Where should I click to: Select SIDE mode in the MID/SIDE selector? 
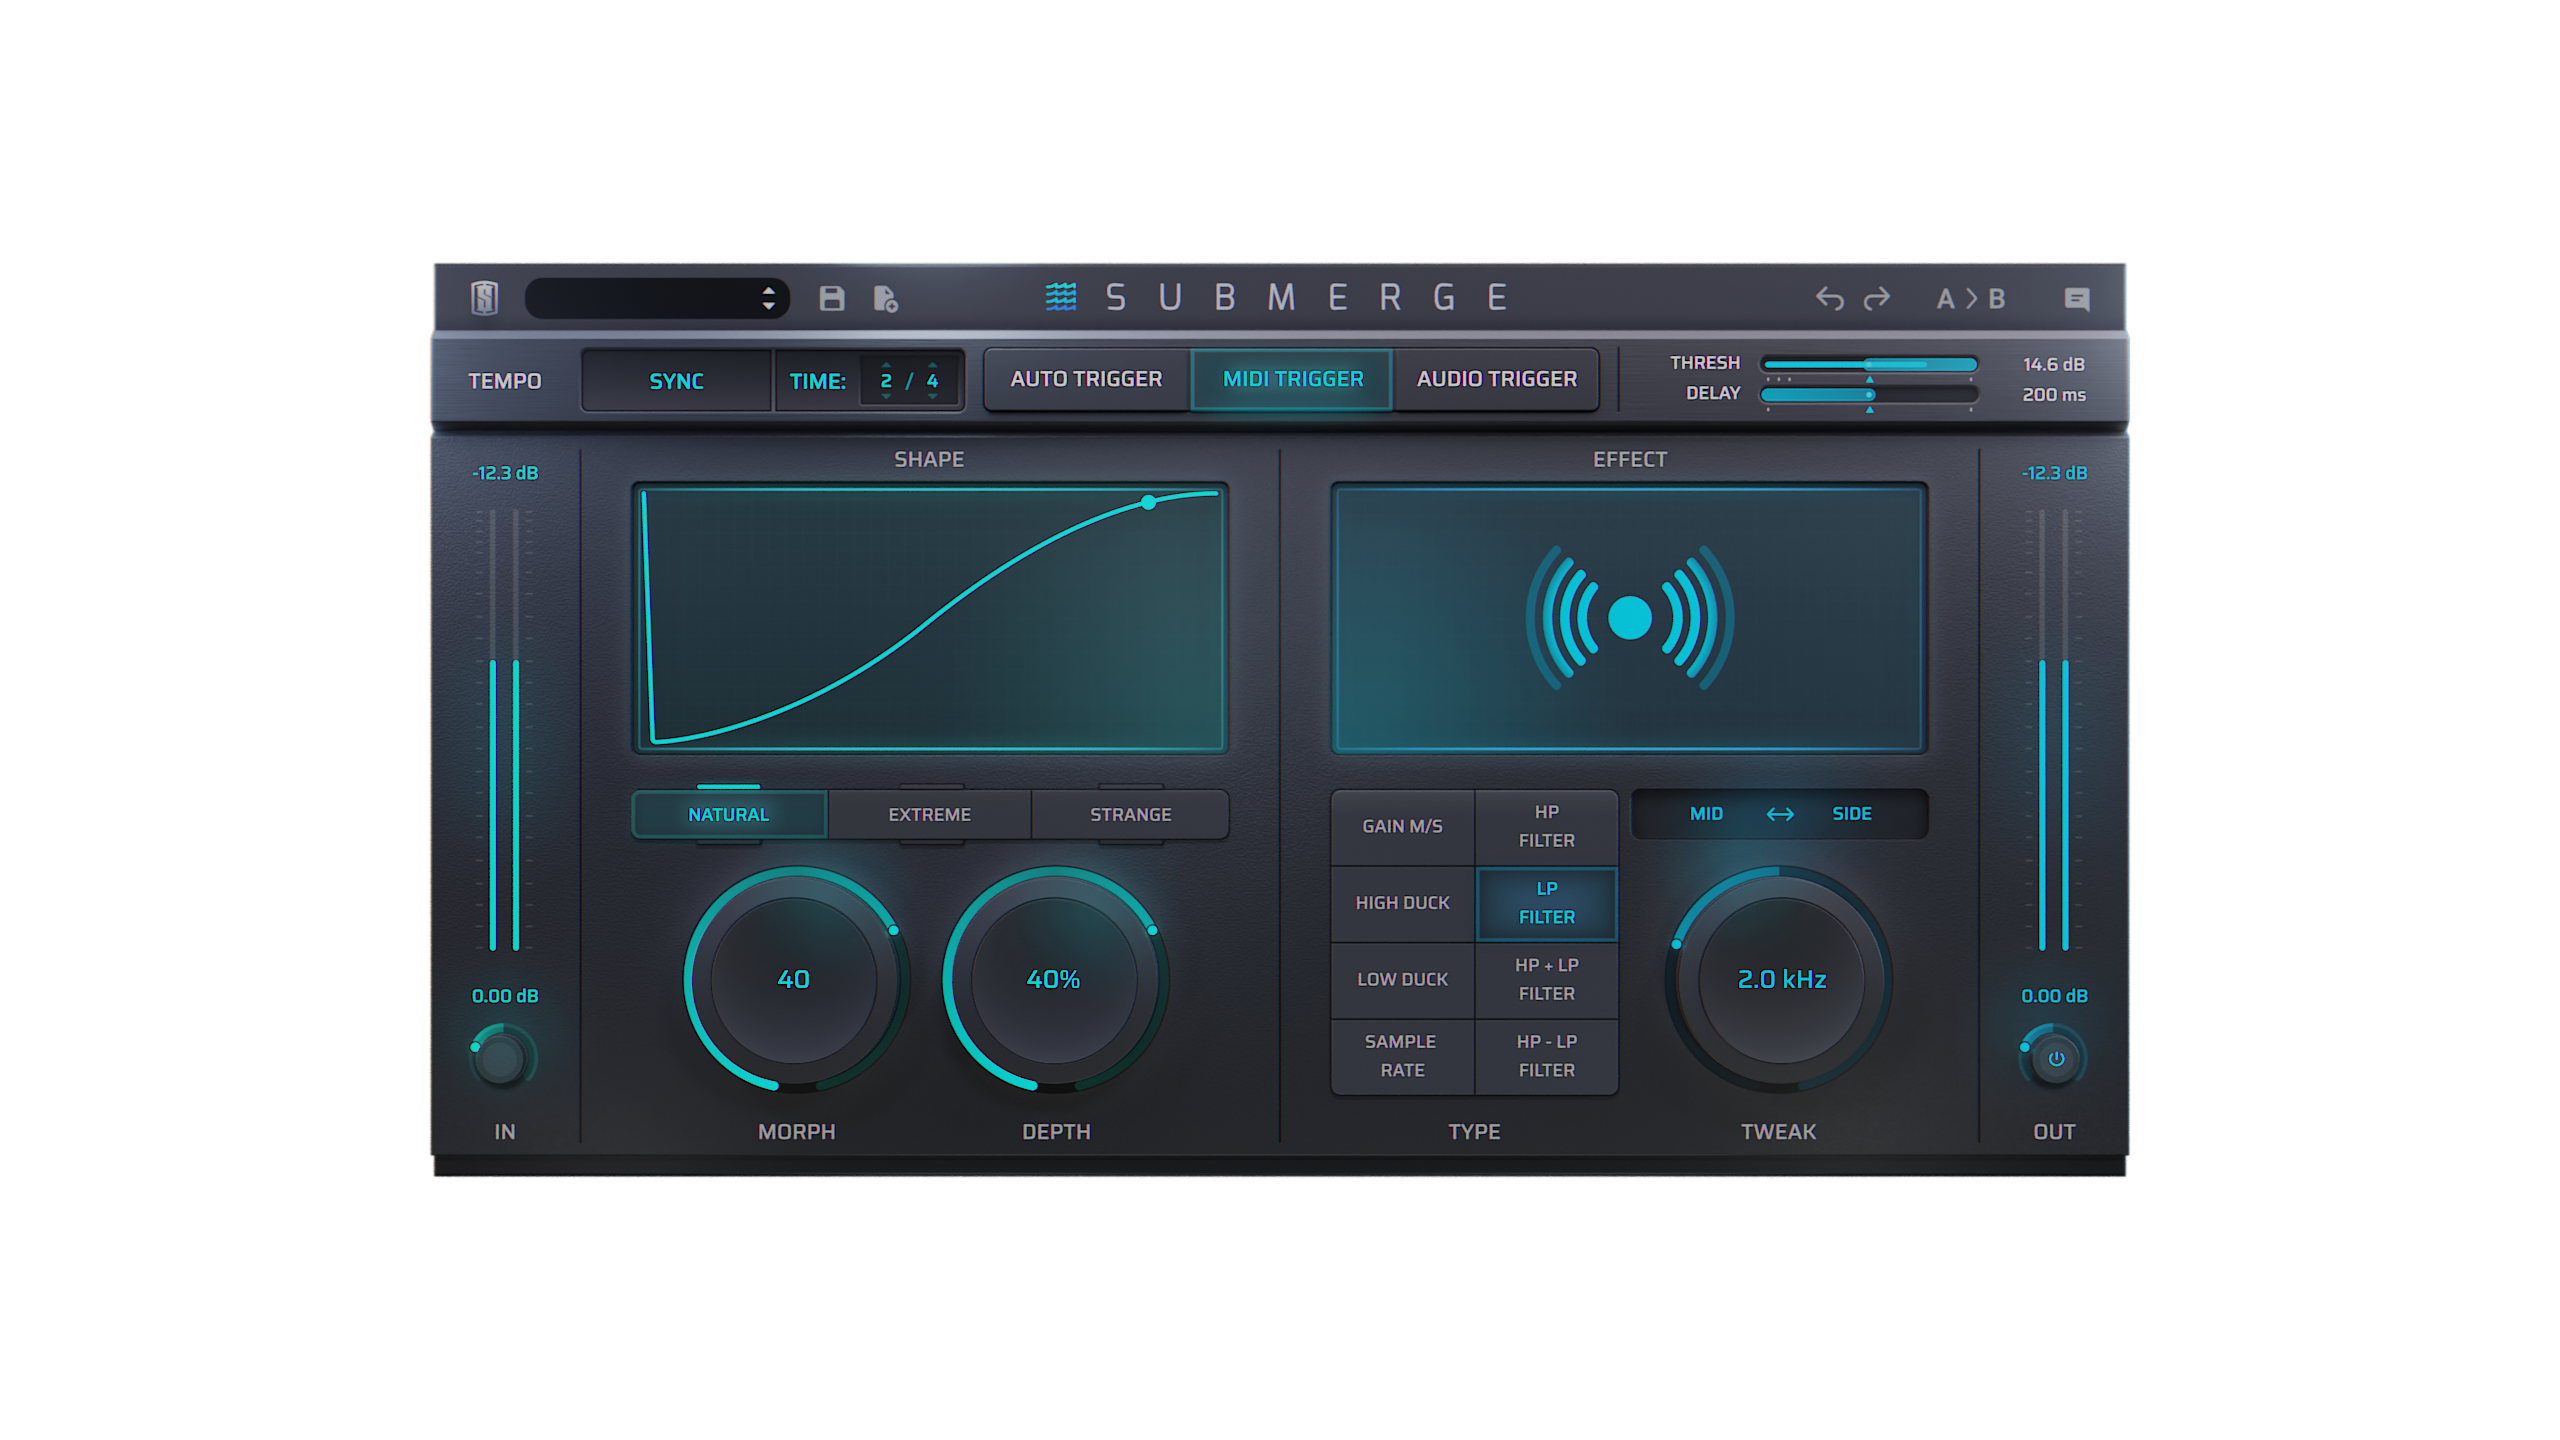[x=1853, y=813]
